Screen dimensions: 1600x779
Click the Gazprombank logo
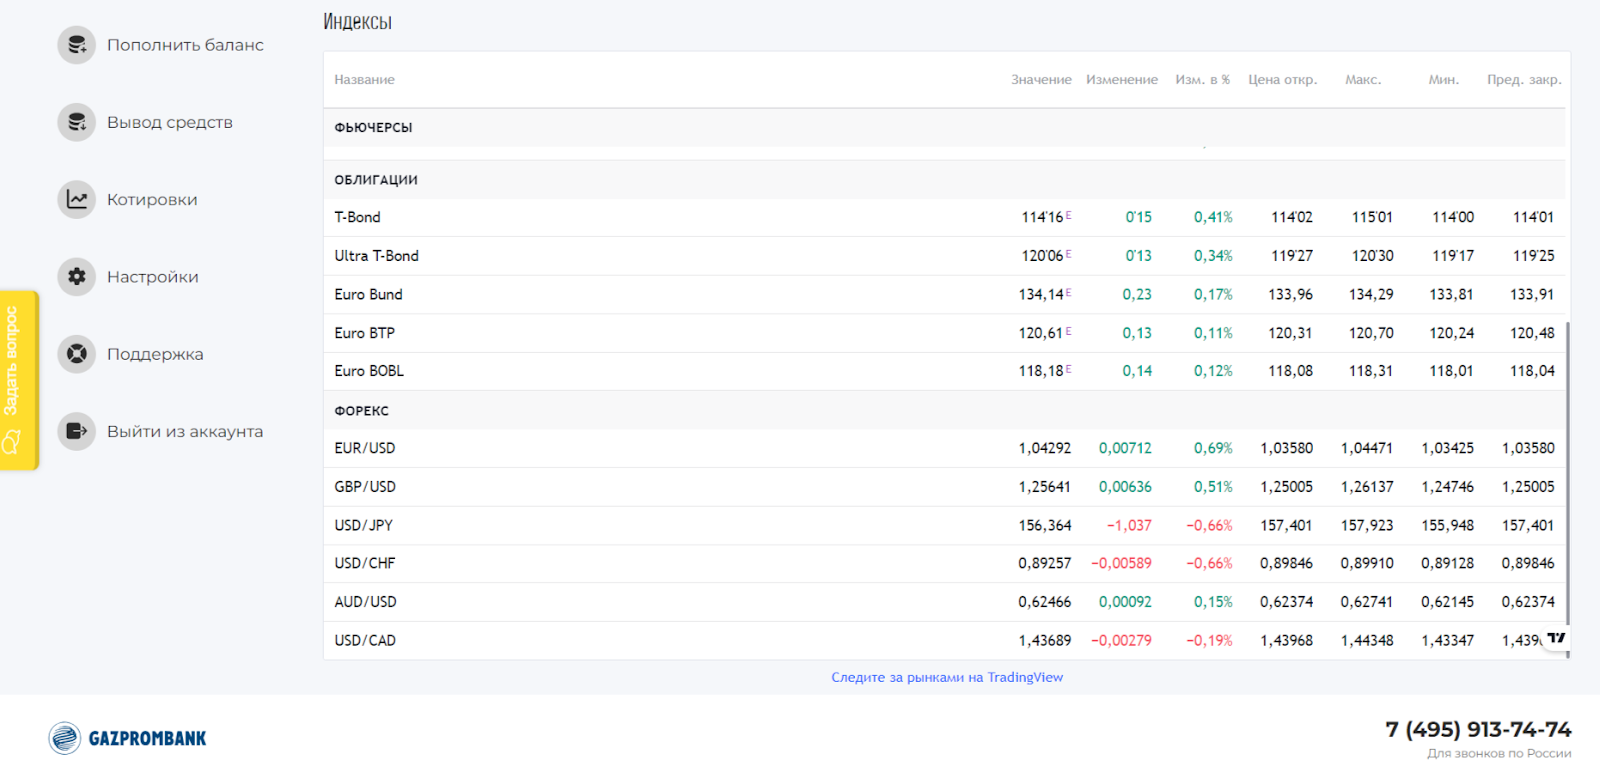coord(128,738)
